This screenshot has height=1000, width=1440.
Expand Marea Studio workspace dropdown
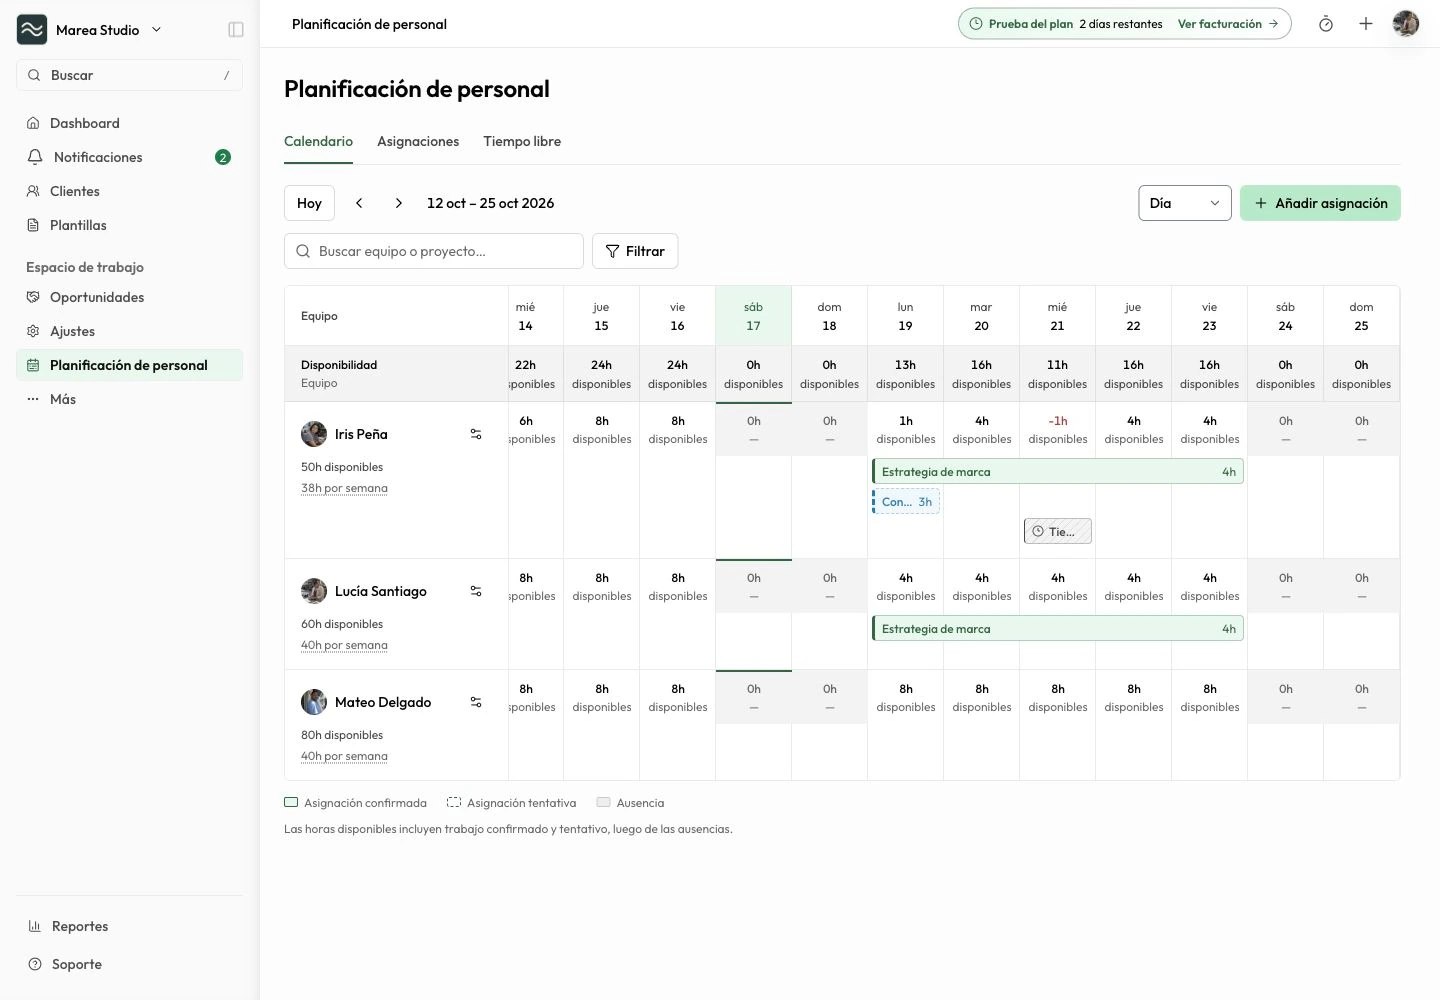coord(156,30)
